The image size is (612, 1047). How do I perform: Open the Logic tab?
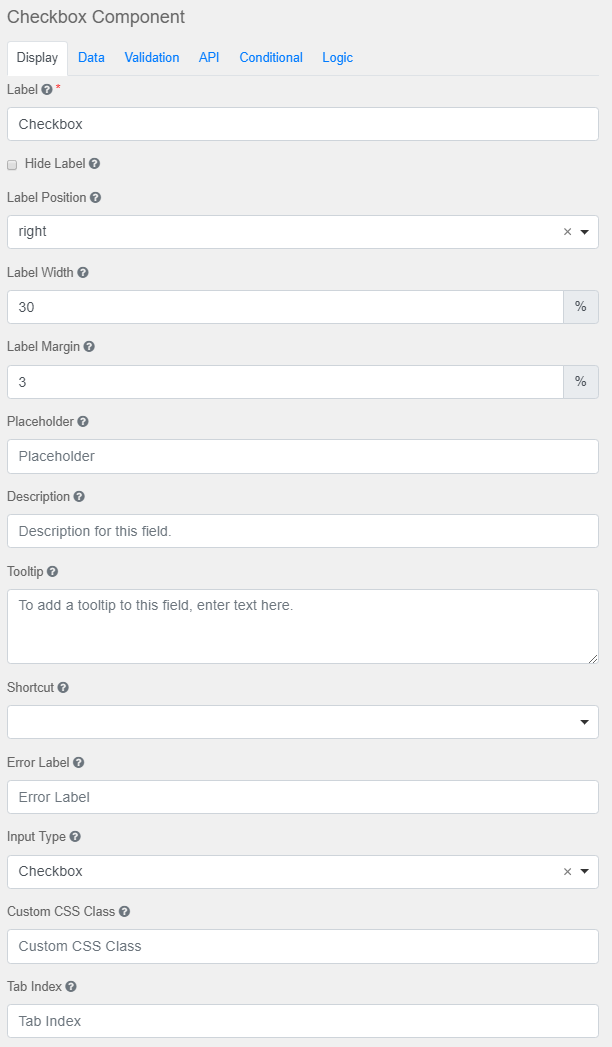pyautogui.click(x=337, y=57)
